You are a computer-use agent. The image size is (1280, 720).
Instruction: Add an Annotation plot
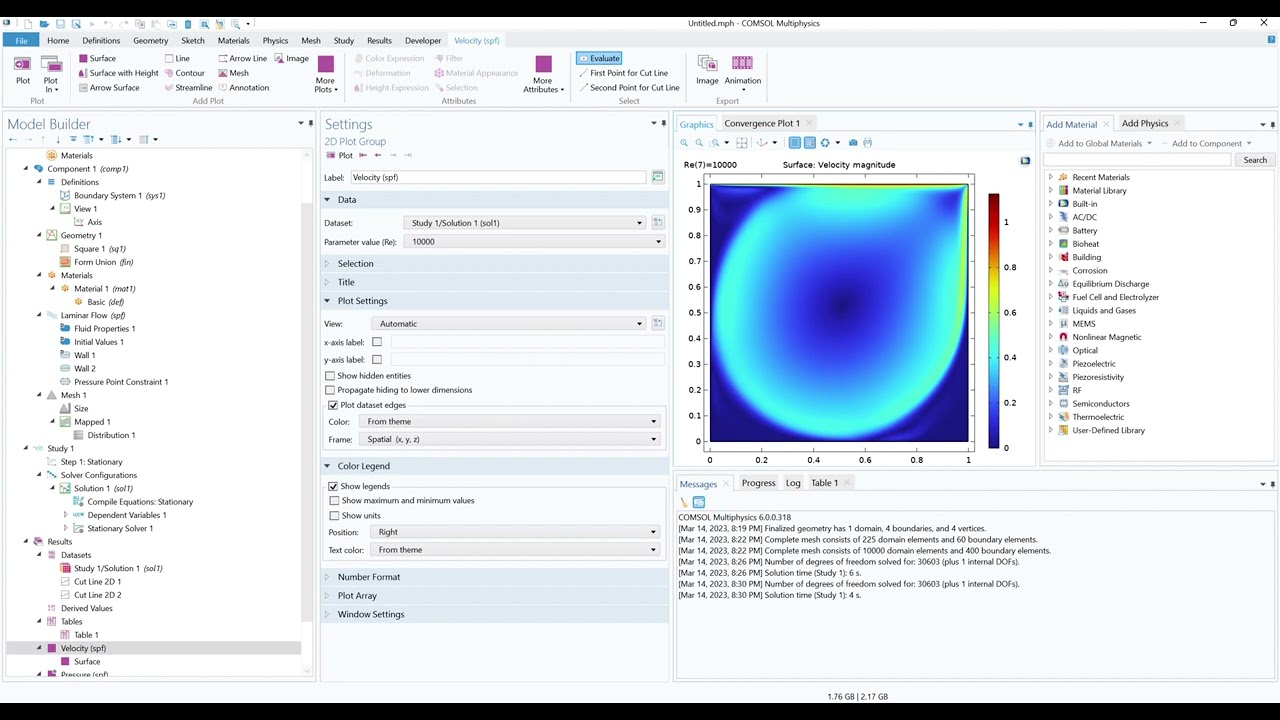(x=243, y=88)
